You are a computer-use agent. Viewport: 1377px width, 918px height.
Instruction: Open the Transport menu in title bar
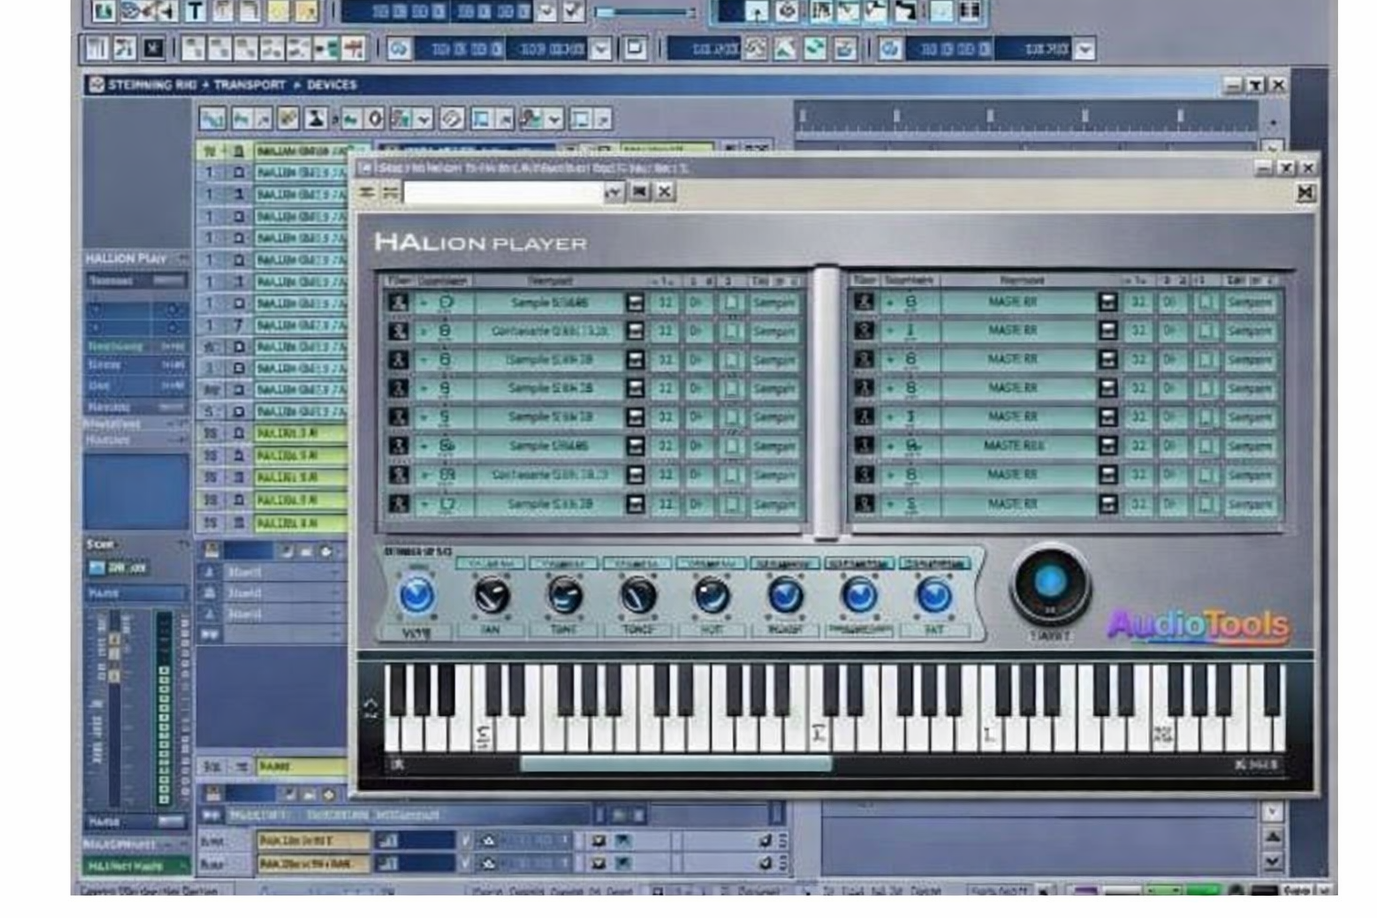click(x=249, y=85)
